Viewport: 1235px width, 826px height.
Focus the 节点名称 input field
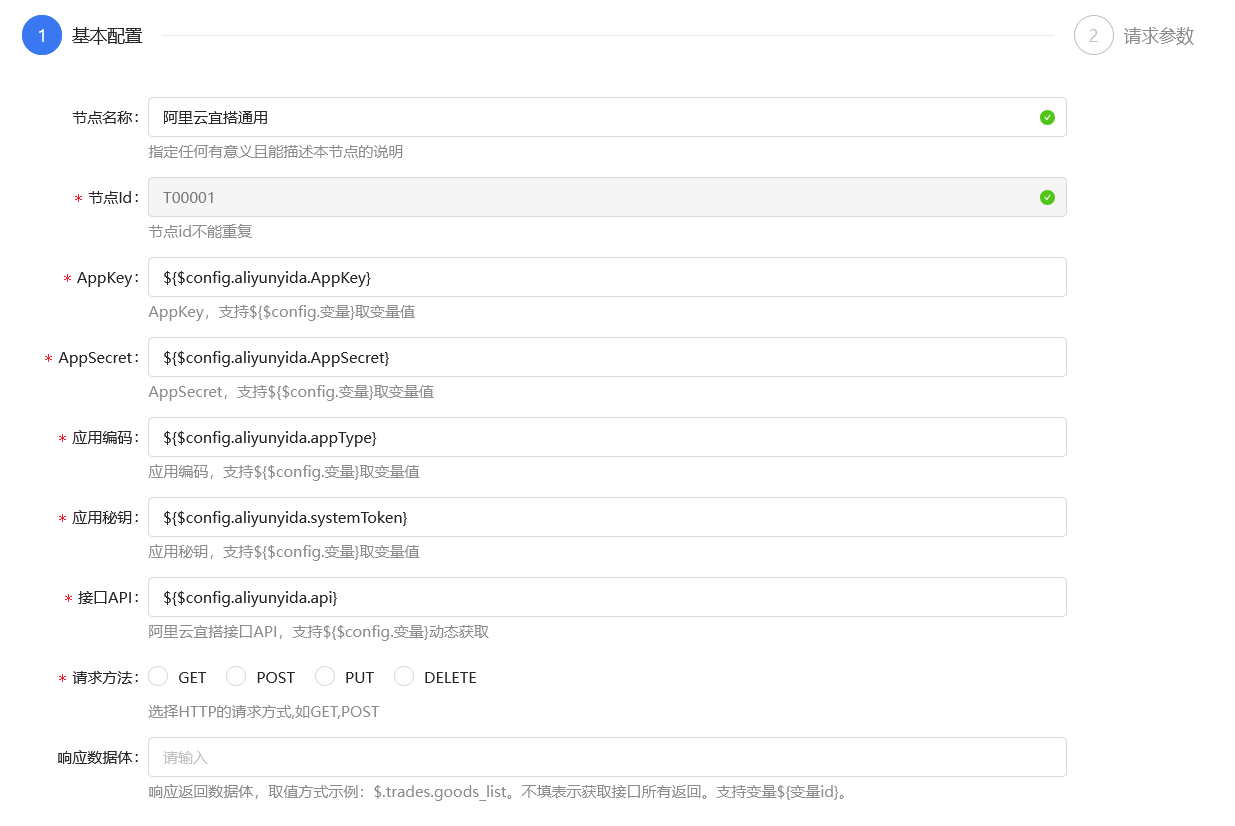[590, 117]
